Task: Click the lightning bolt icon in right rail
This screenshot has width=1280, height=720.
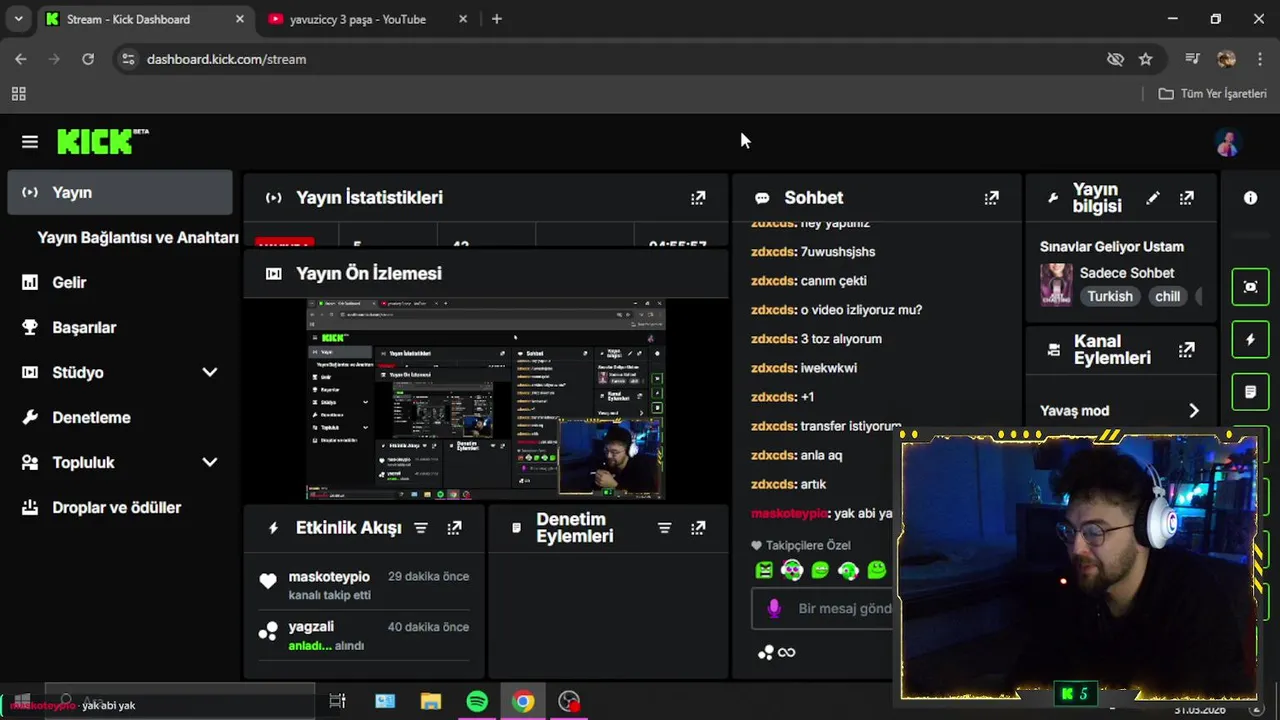Action: (x=1250, y=340)
